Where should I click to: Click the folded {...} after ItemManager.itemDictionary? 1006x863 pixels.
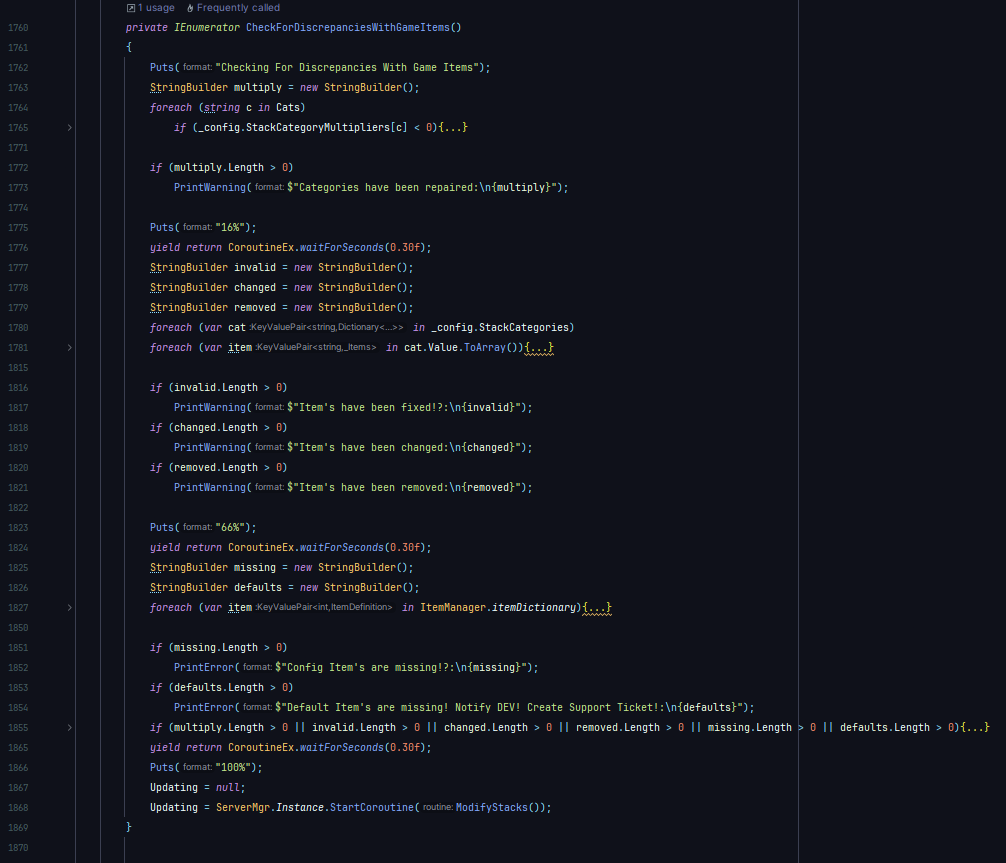(596, 608)
